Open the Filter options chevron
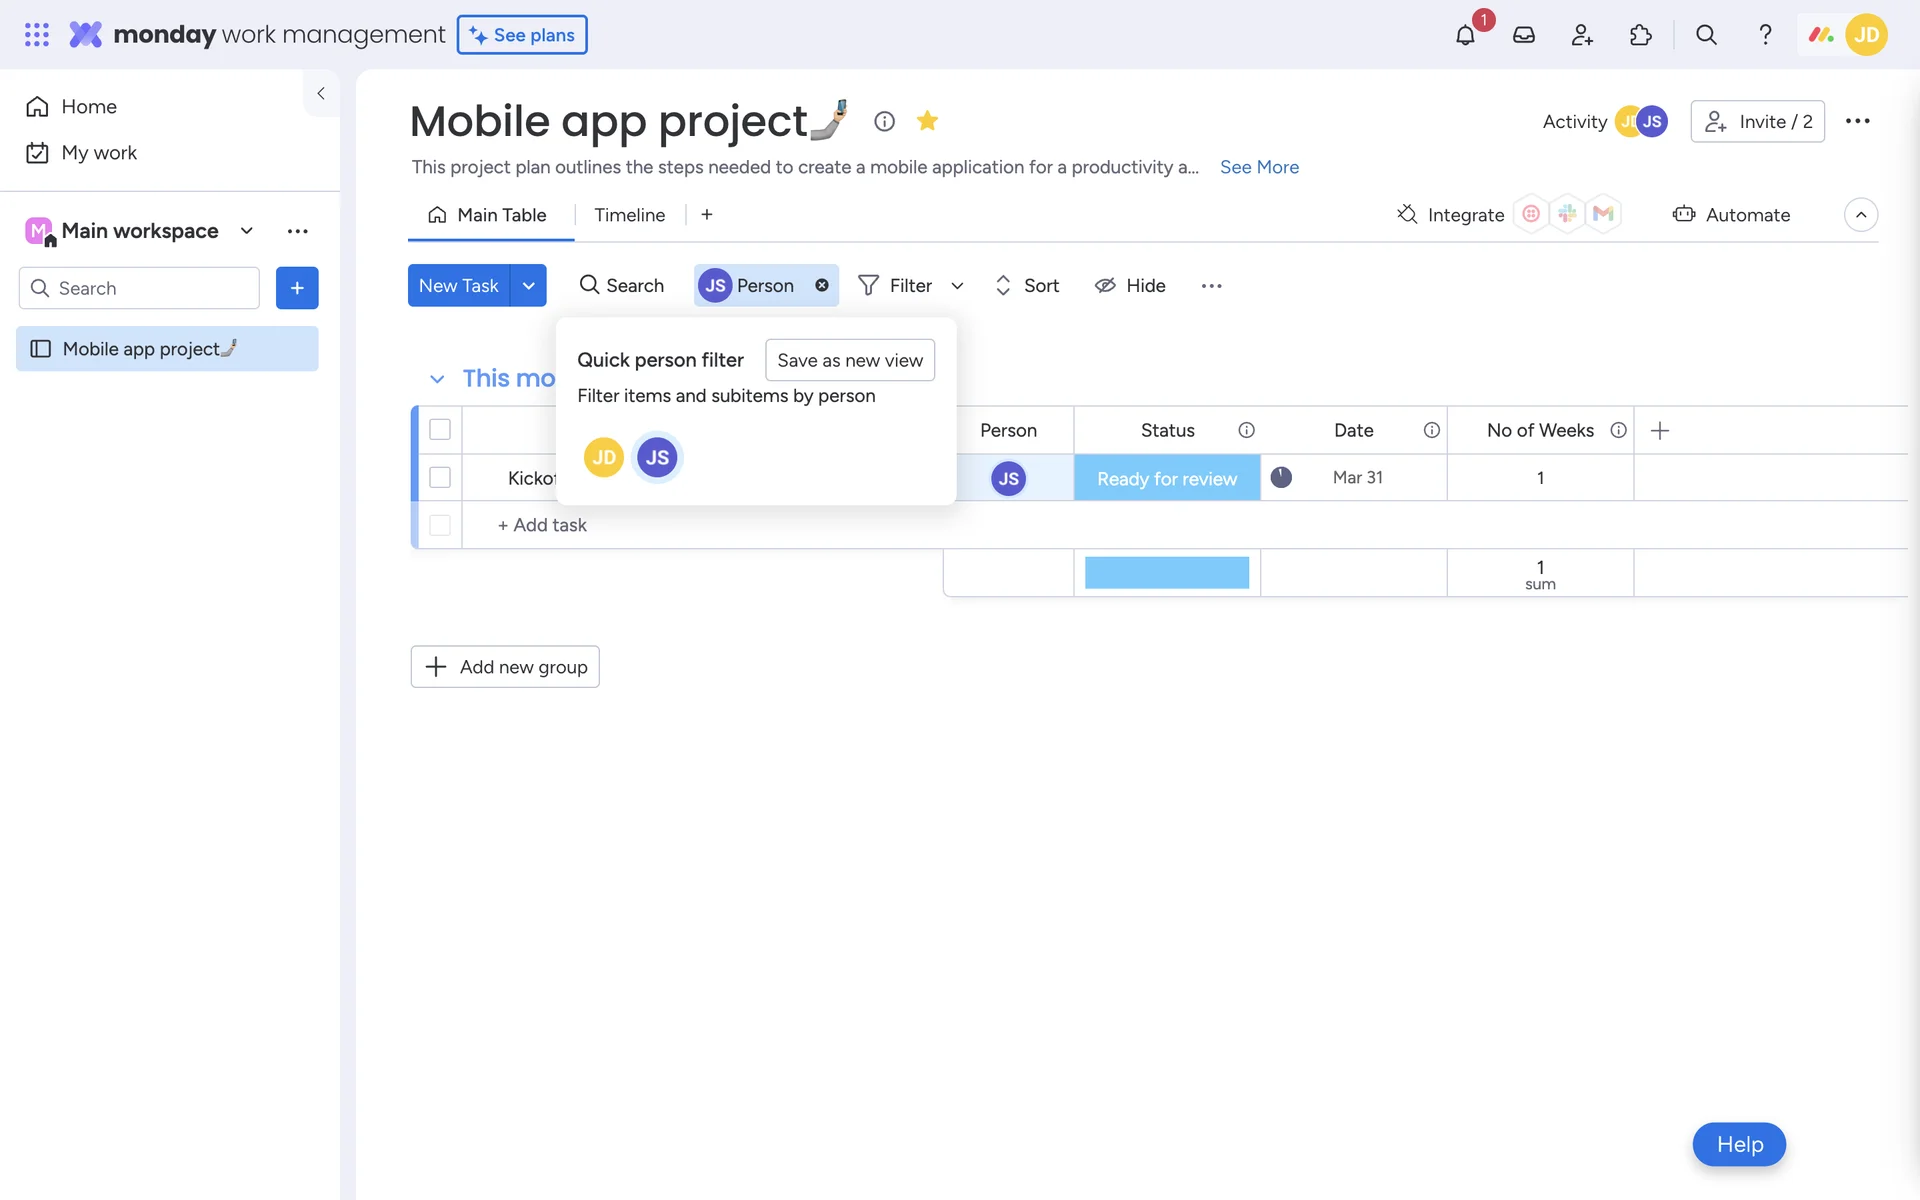This screenshot has height=1200, width=1920. pos(957,286)
